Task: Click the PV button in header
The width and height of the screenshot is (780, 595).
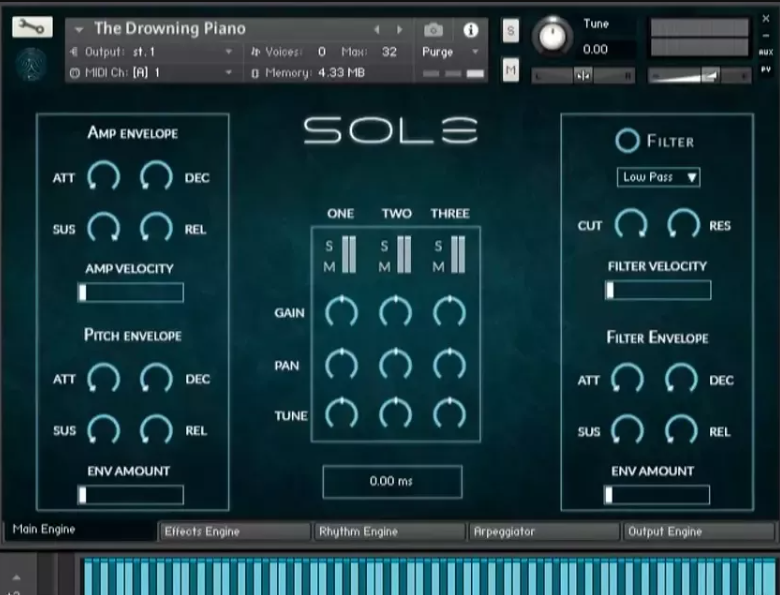Action: pyautogui.click(x=766, y=70)
